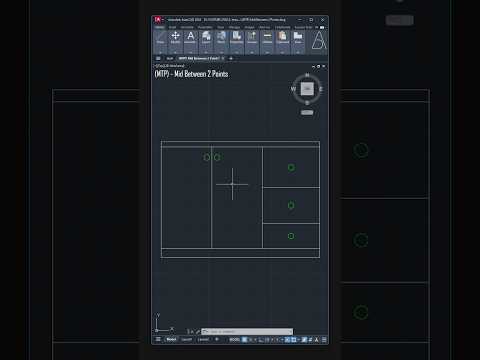The width and height of the screenshot is (480, 360).
Task: Open the Clipboard panel in the ribbon
Action: coord(283,42)
